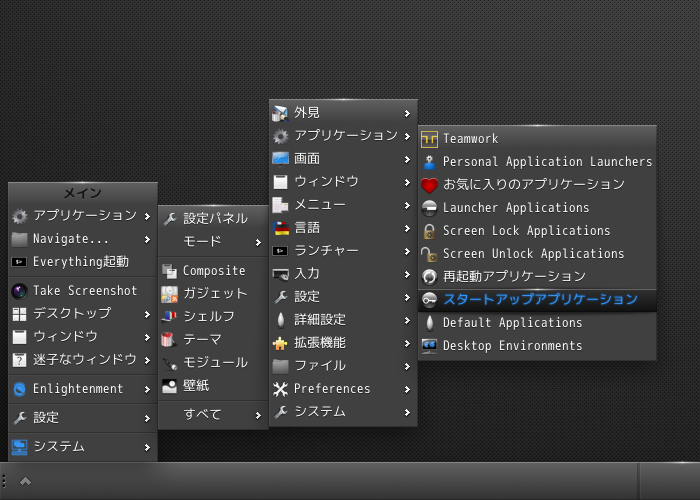Click the ランチャー terminal icon
This screenshot has width=700, height=500.
coord(280,251)
